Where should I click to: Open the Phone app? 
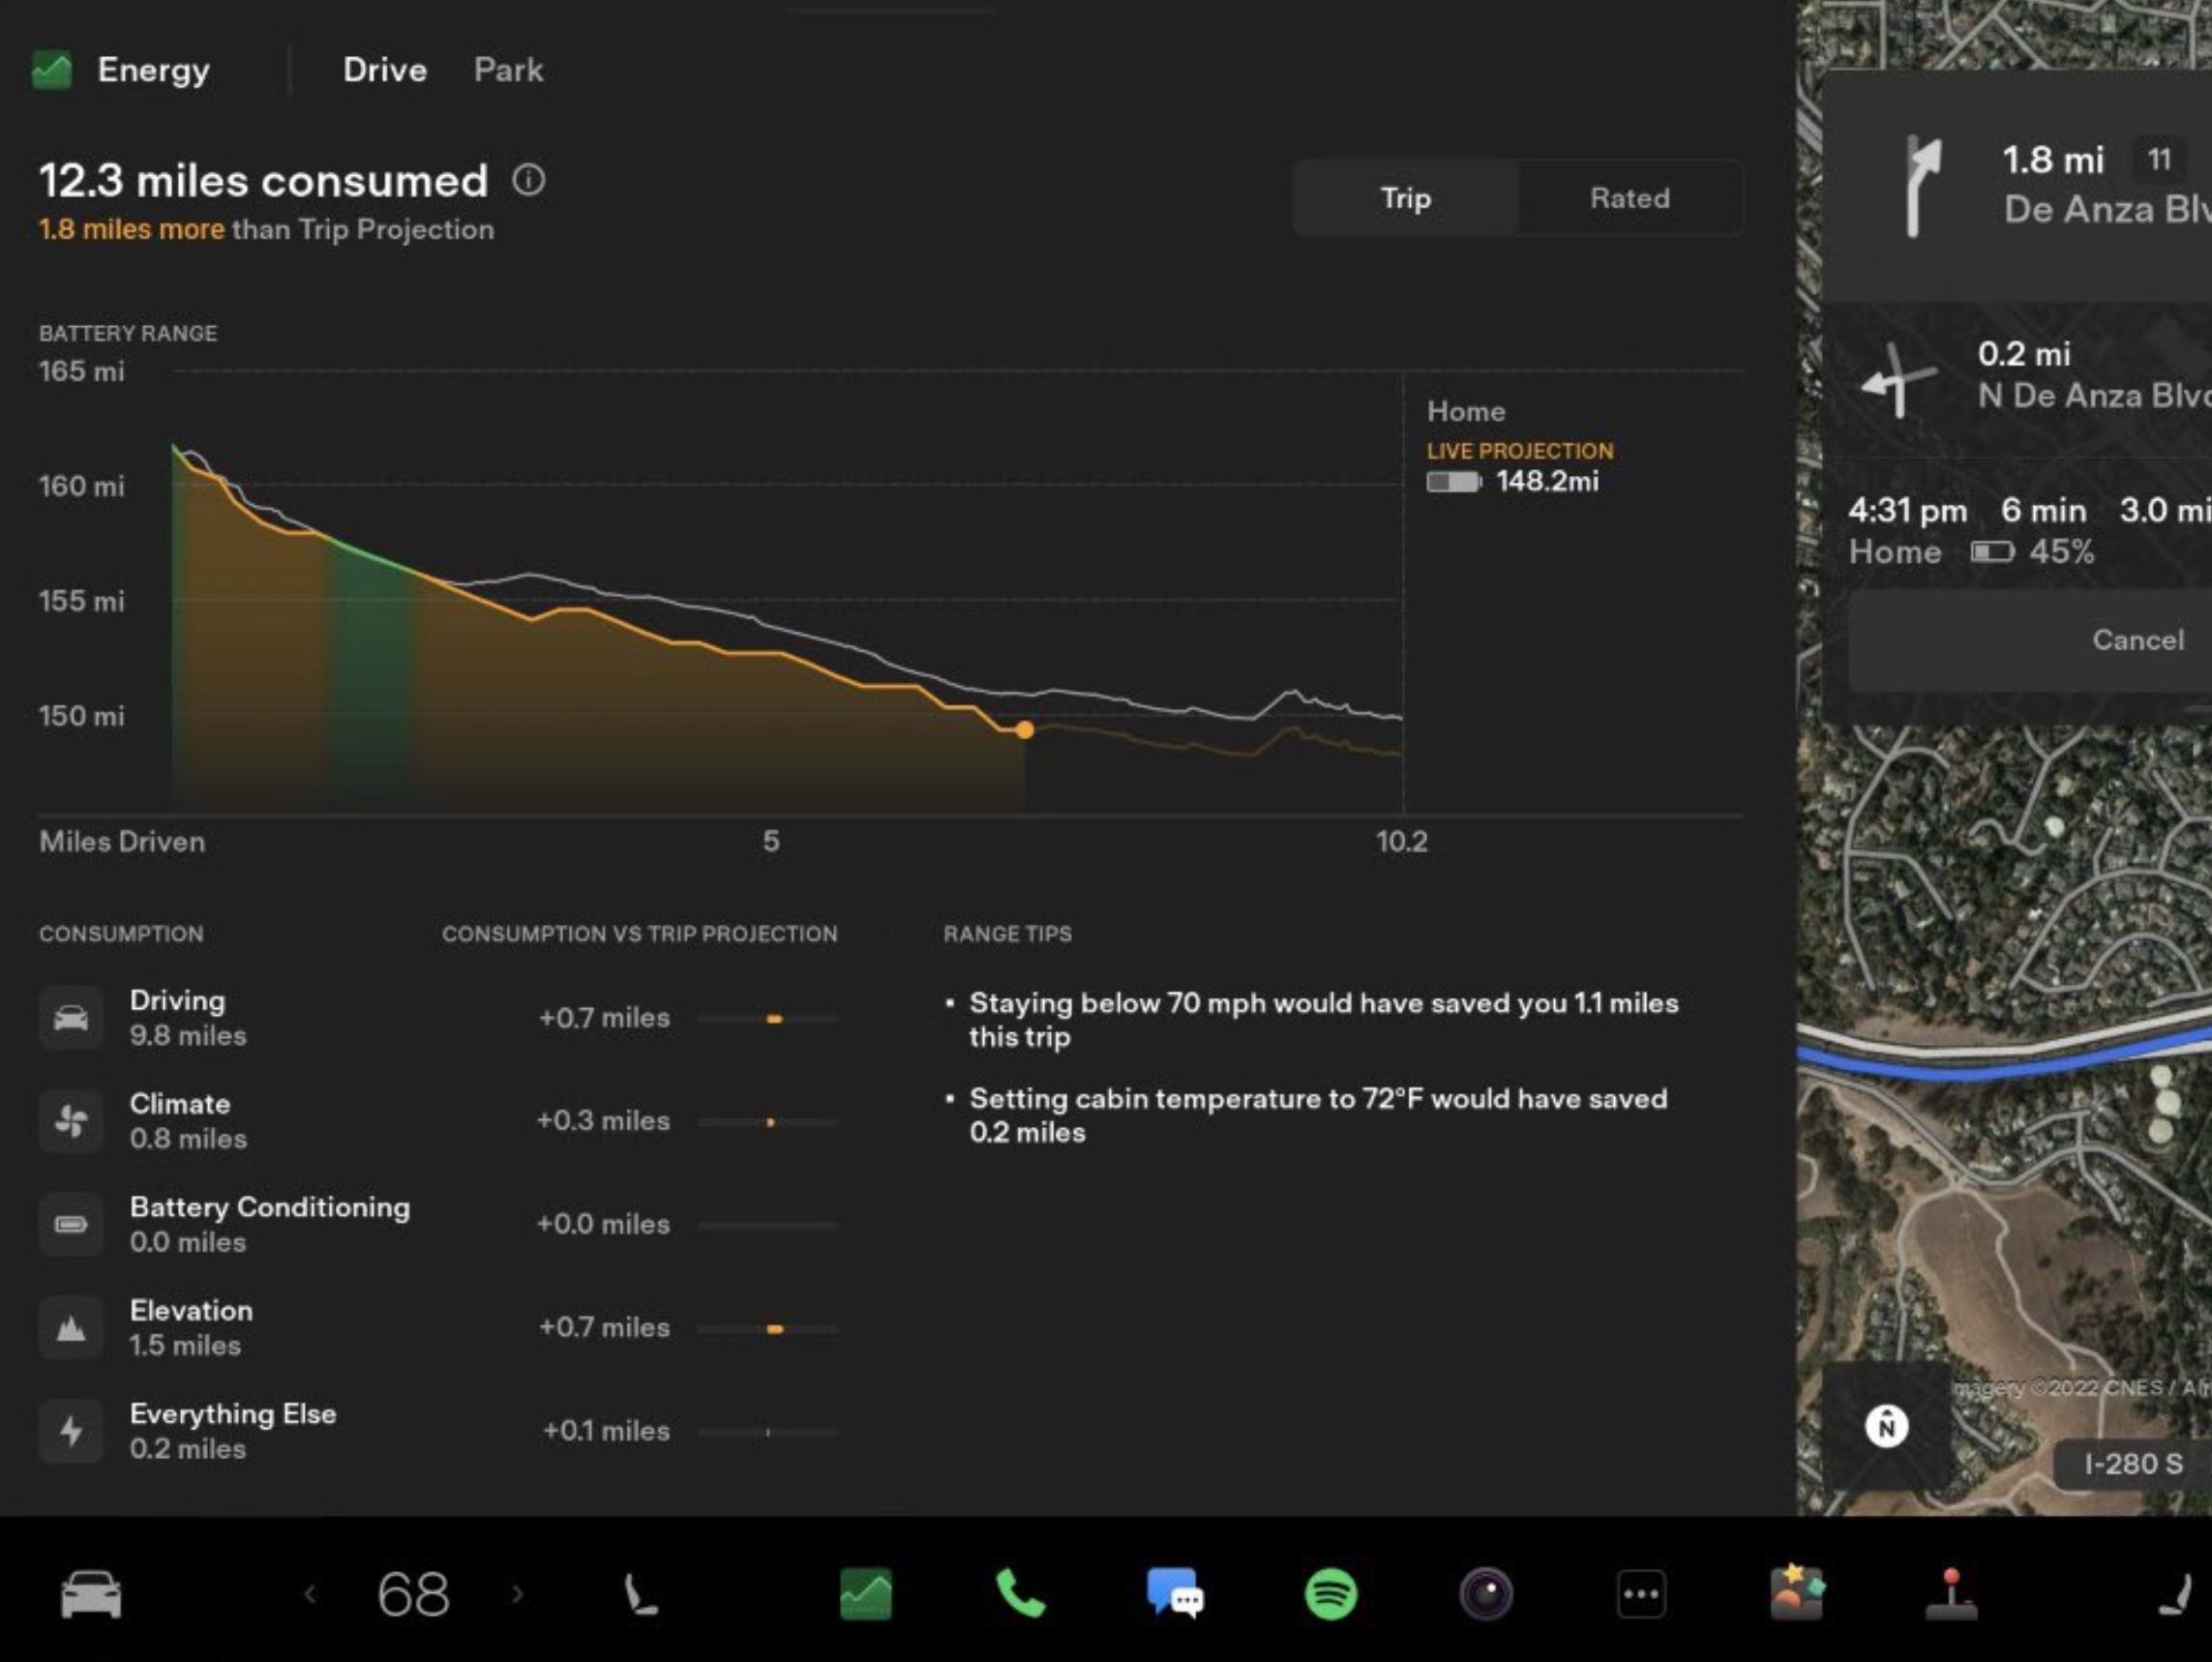[x=1020, y=1593]
